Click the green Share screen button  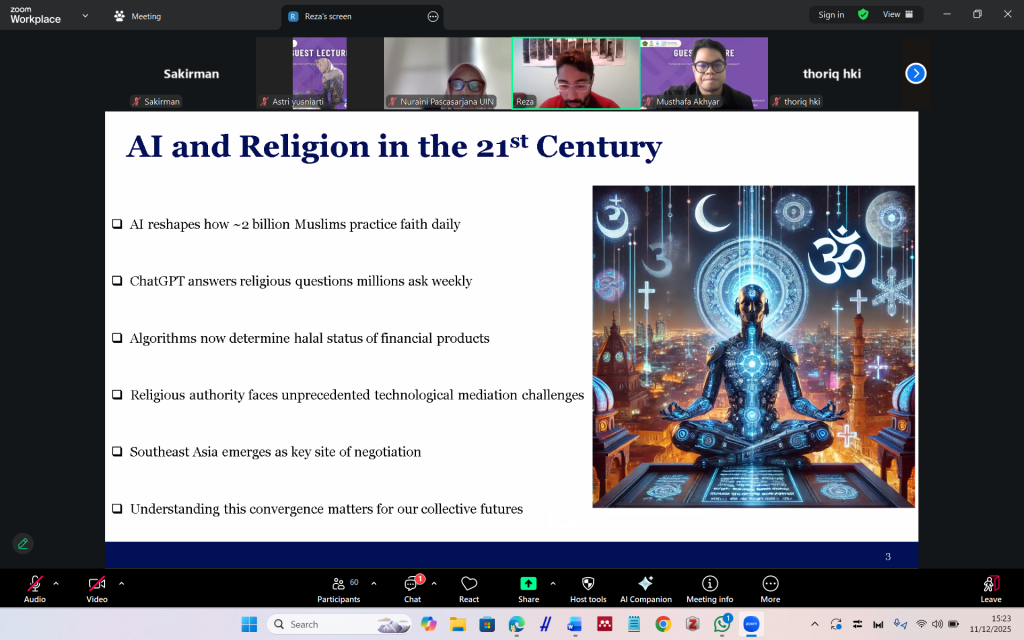528,588
